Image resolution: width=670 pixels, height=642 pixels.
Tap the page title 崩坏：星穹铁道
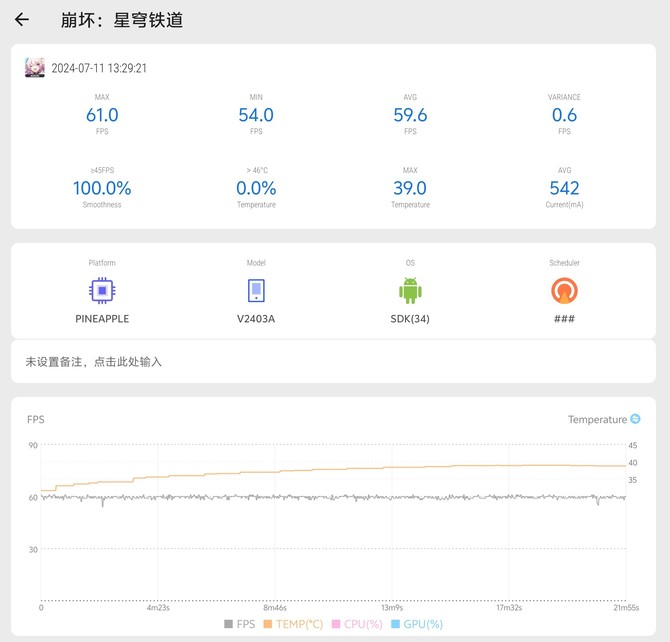point(122,20)
